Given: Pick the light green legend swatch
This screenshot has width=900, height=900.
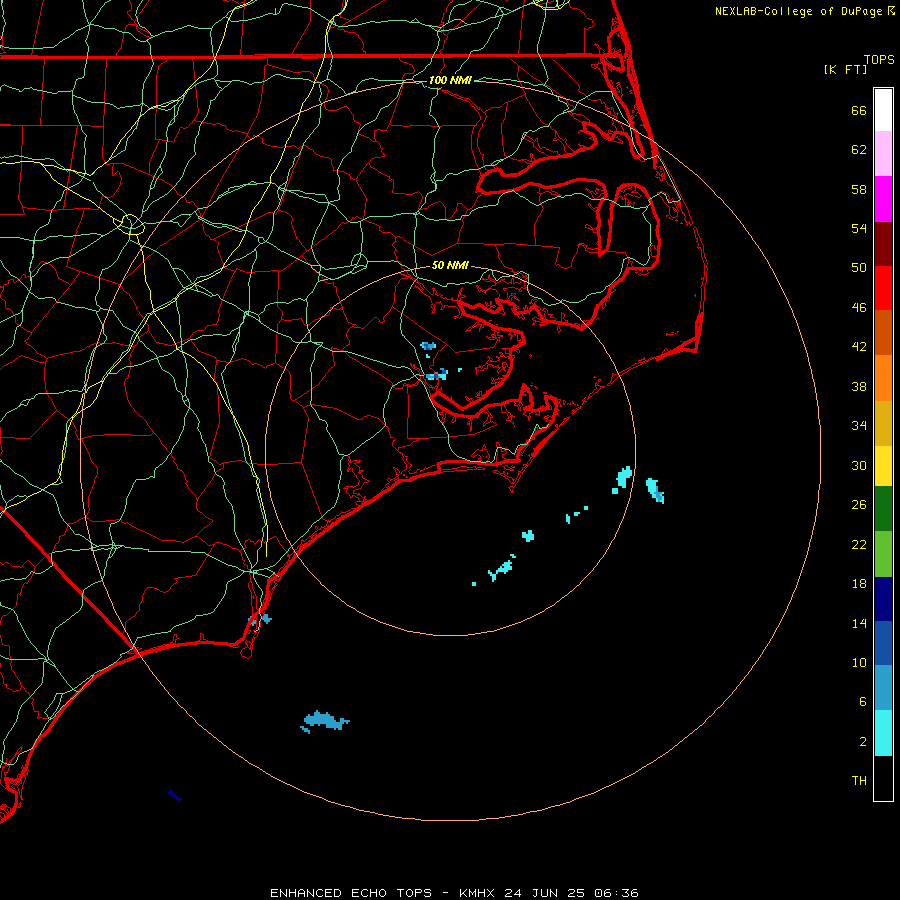Looking at the screenshot, I should tap(883, 554).
